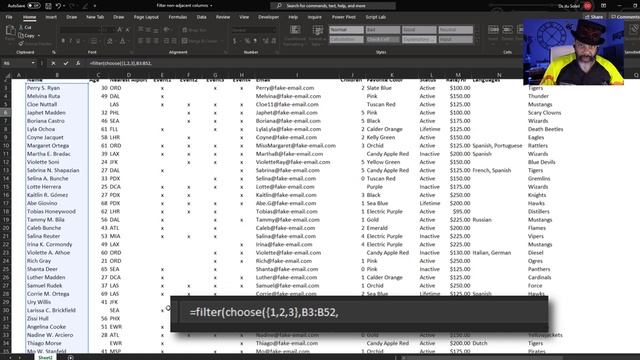Toggle Wrap Text
Screen dimensions: 640x360
pyautogui.click(x=194, y=30)
